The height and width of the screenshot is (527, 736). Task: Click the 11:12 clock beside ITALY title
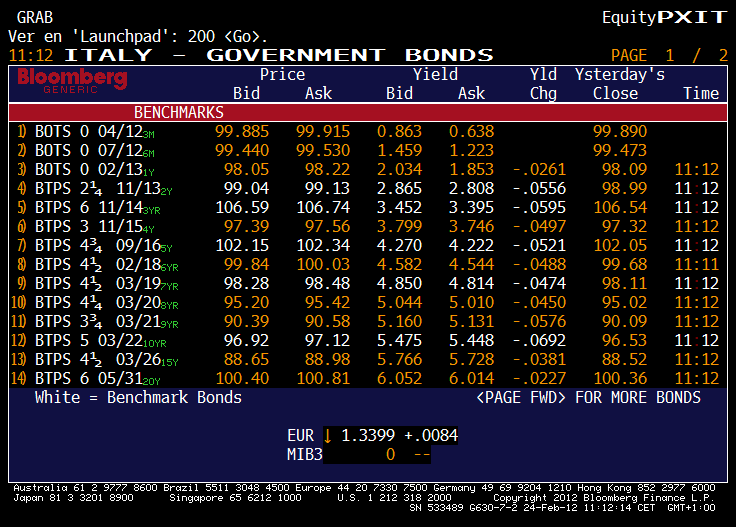coord(31,55)
